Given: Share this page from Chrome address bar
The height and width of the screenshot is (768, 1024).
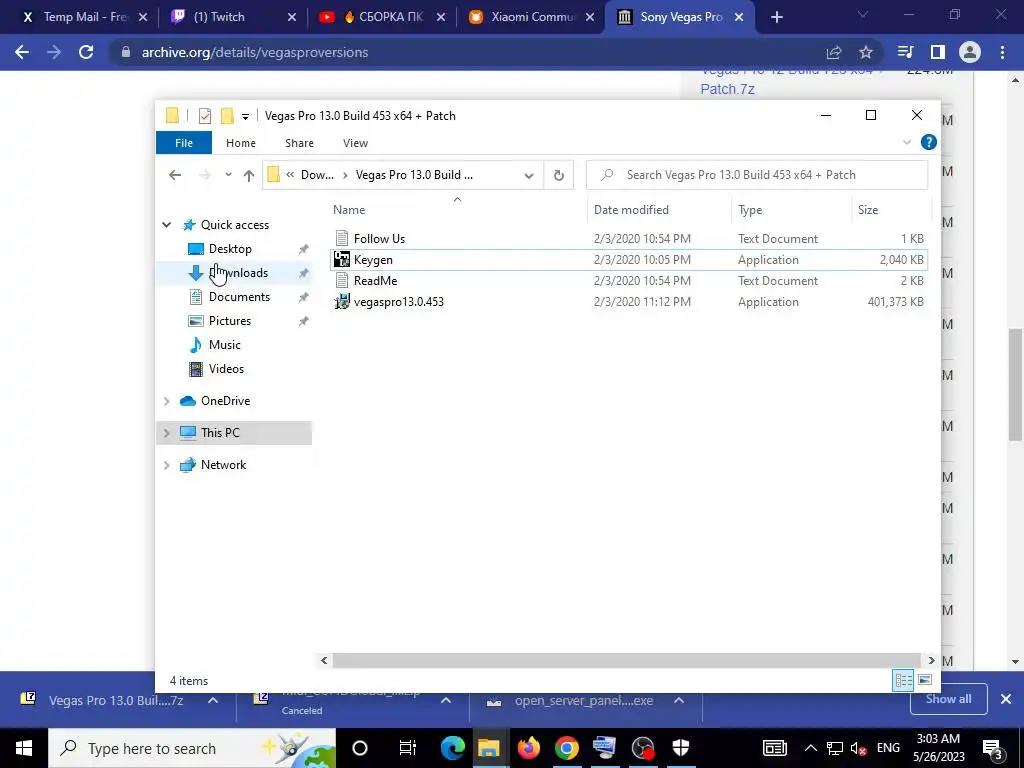Looking at the screenshot, I should click(x=834, y=52).
